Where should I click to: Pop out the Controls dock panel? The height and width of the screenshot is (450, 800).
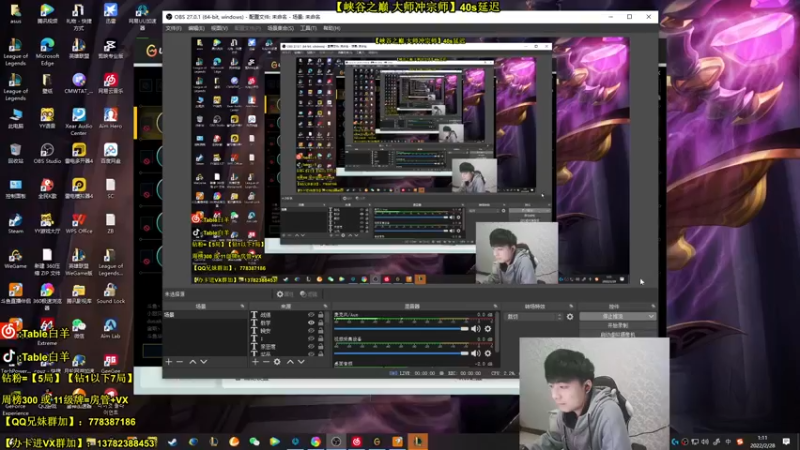pyautogui.click(x=653, y=306)
